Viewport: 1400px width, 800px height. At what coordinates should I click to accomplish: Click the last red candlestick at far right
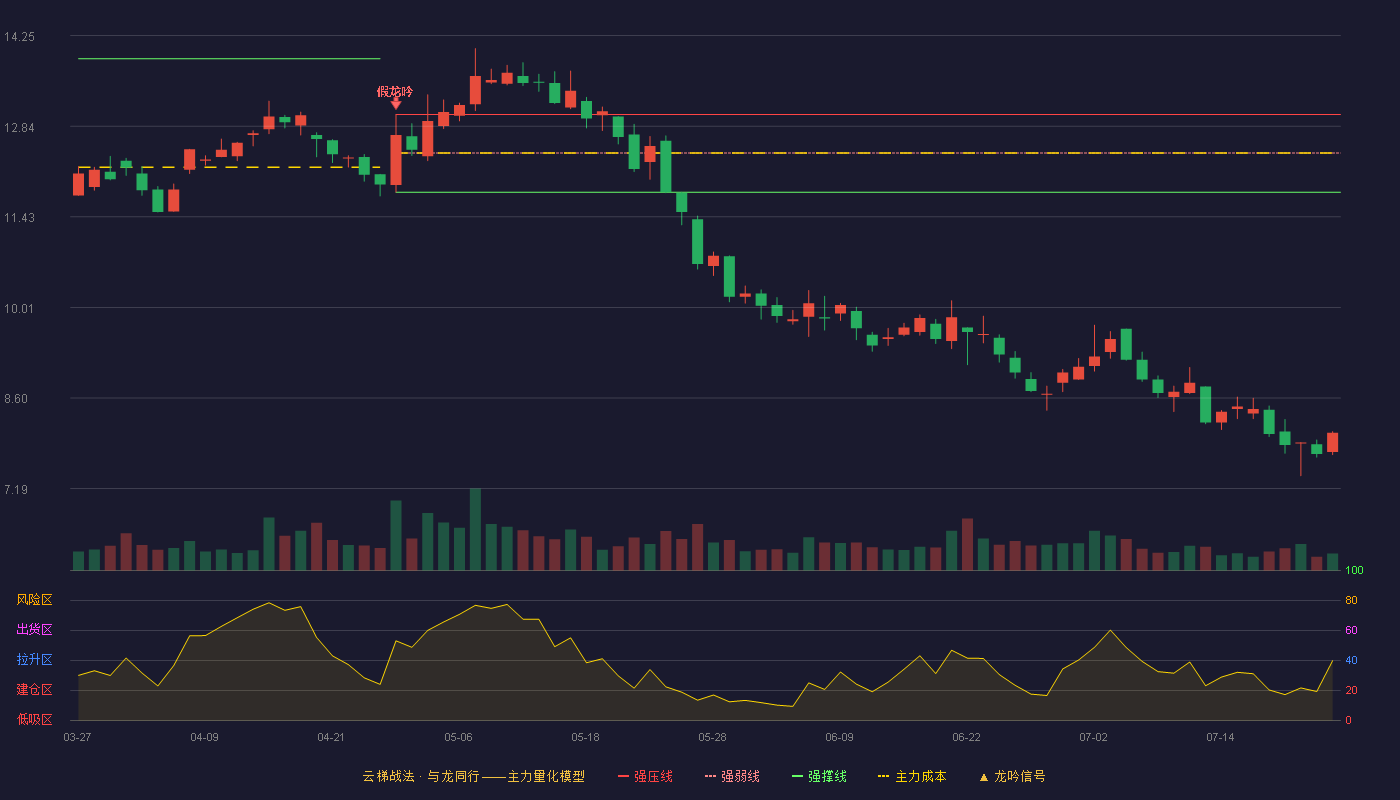1332,442
